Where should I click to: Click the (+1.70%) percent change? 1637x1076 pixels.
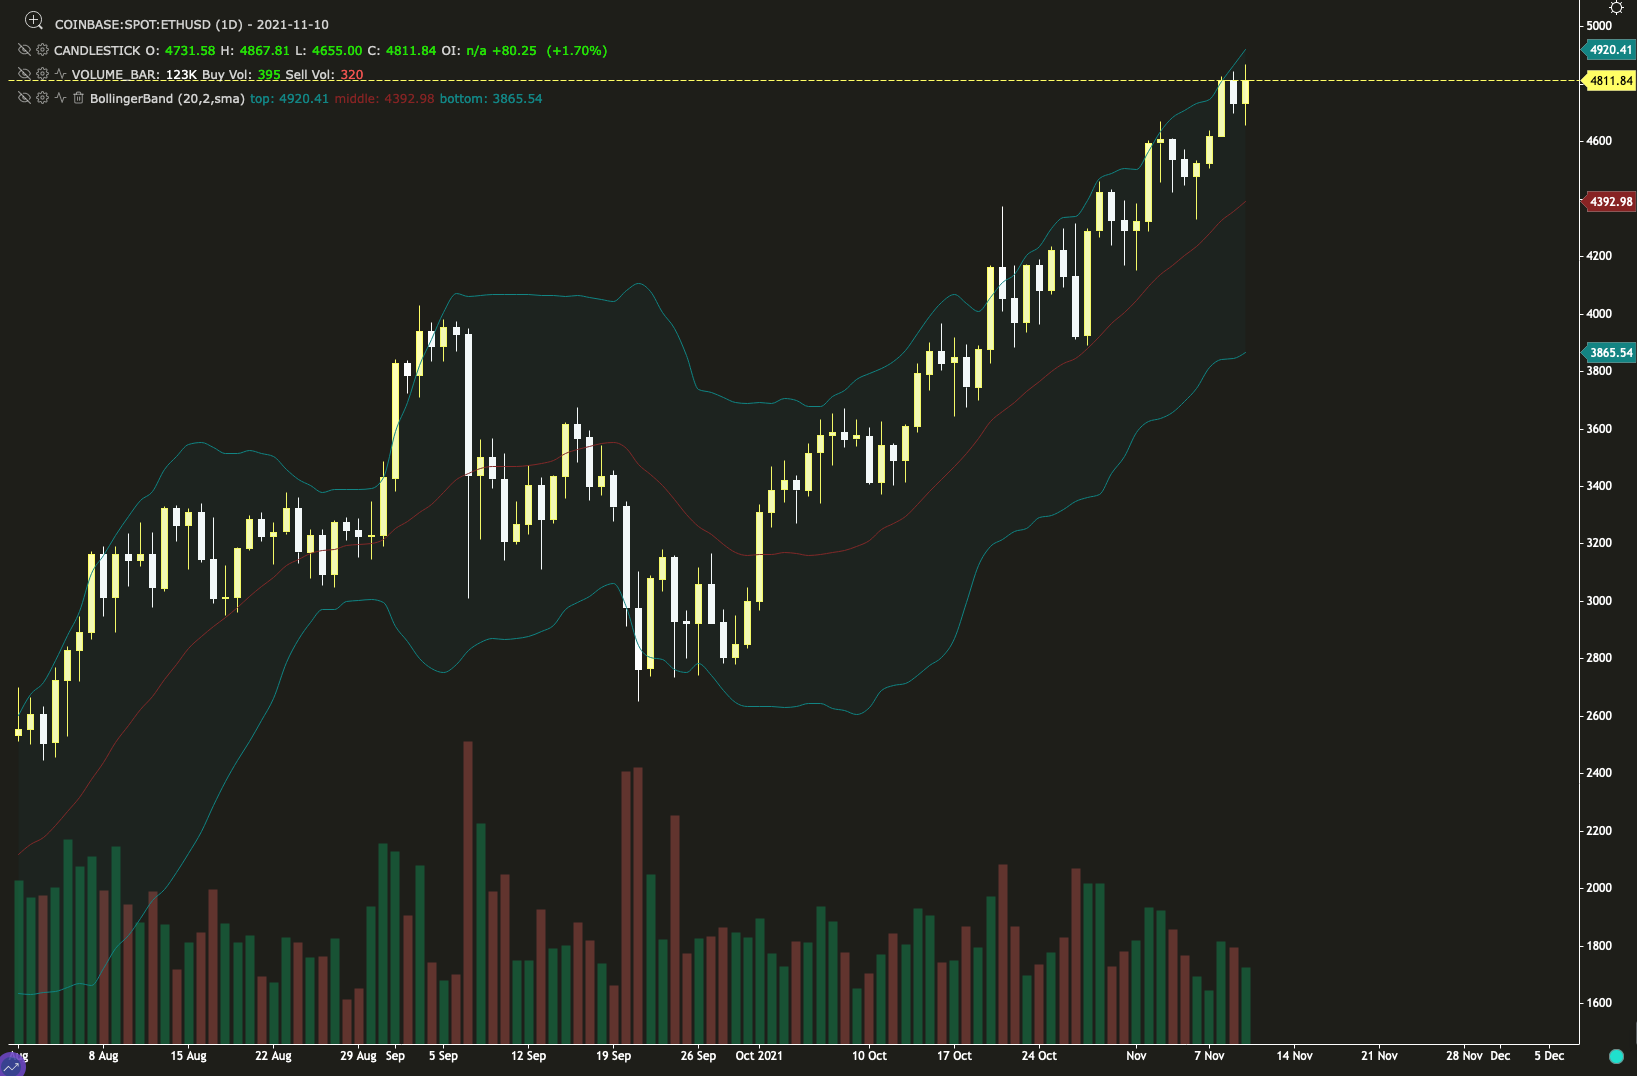click(577, 50)
